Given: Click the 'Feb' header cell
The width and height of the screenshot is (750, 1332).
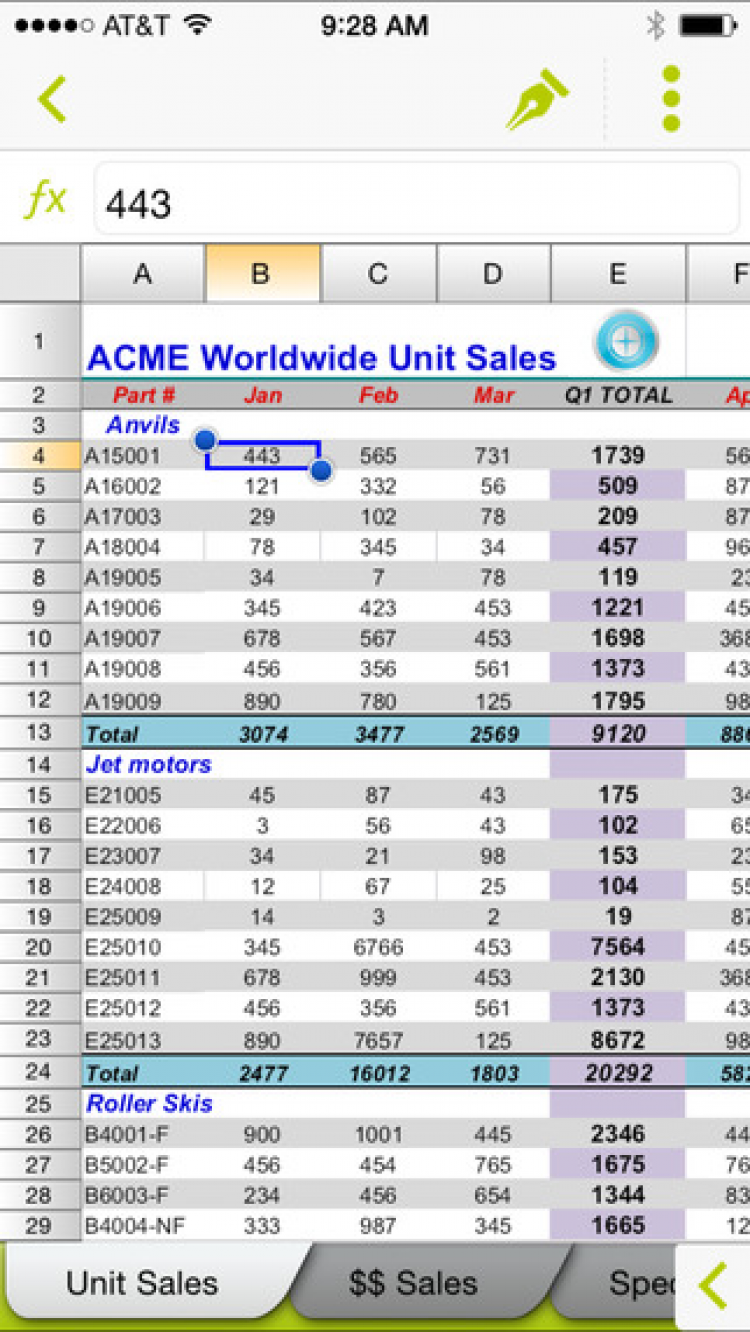Looking at the screenshot, I should tap(378, 395).
